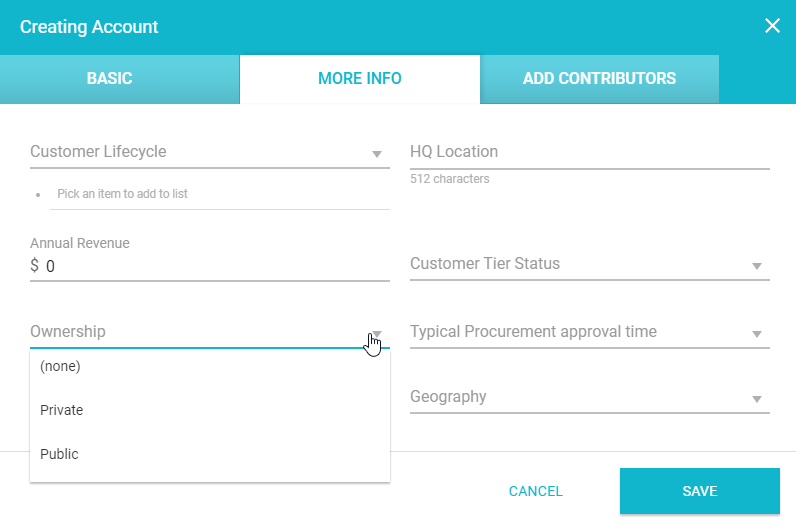Screen dimensions: 796x528
Task: Click the SAVE button
Action: pos(699,491)
